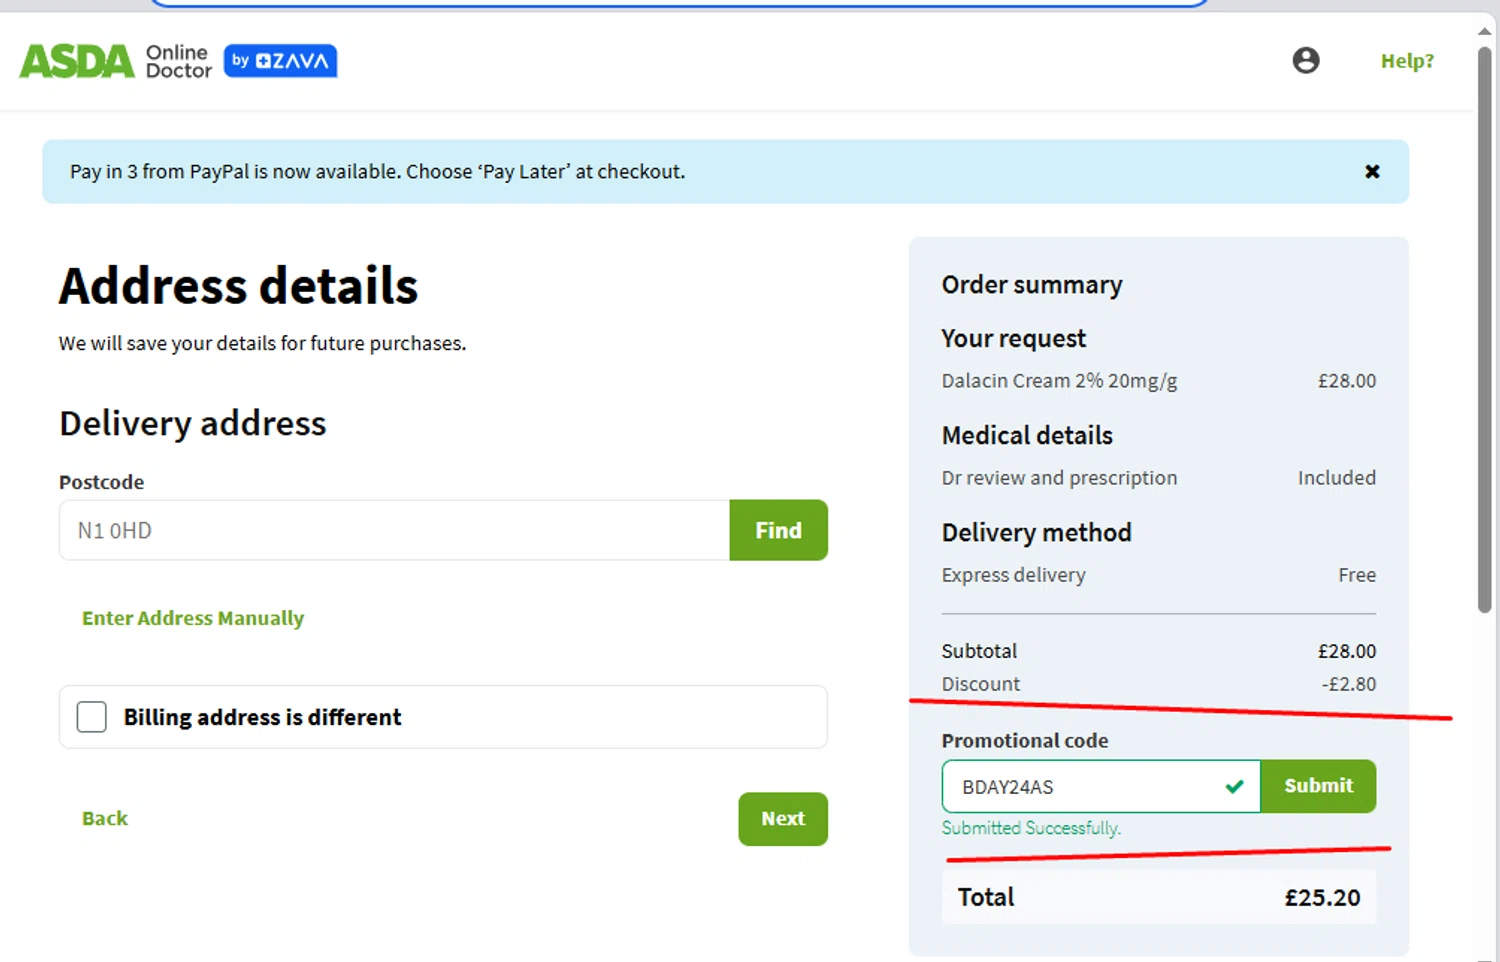Continue with the Next button
1500x962 pixels.
(783, 819)
